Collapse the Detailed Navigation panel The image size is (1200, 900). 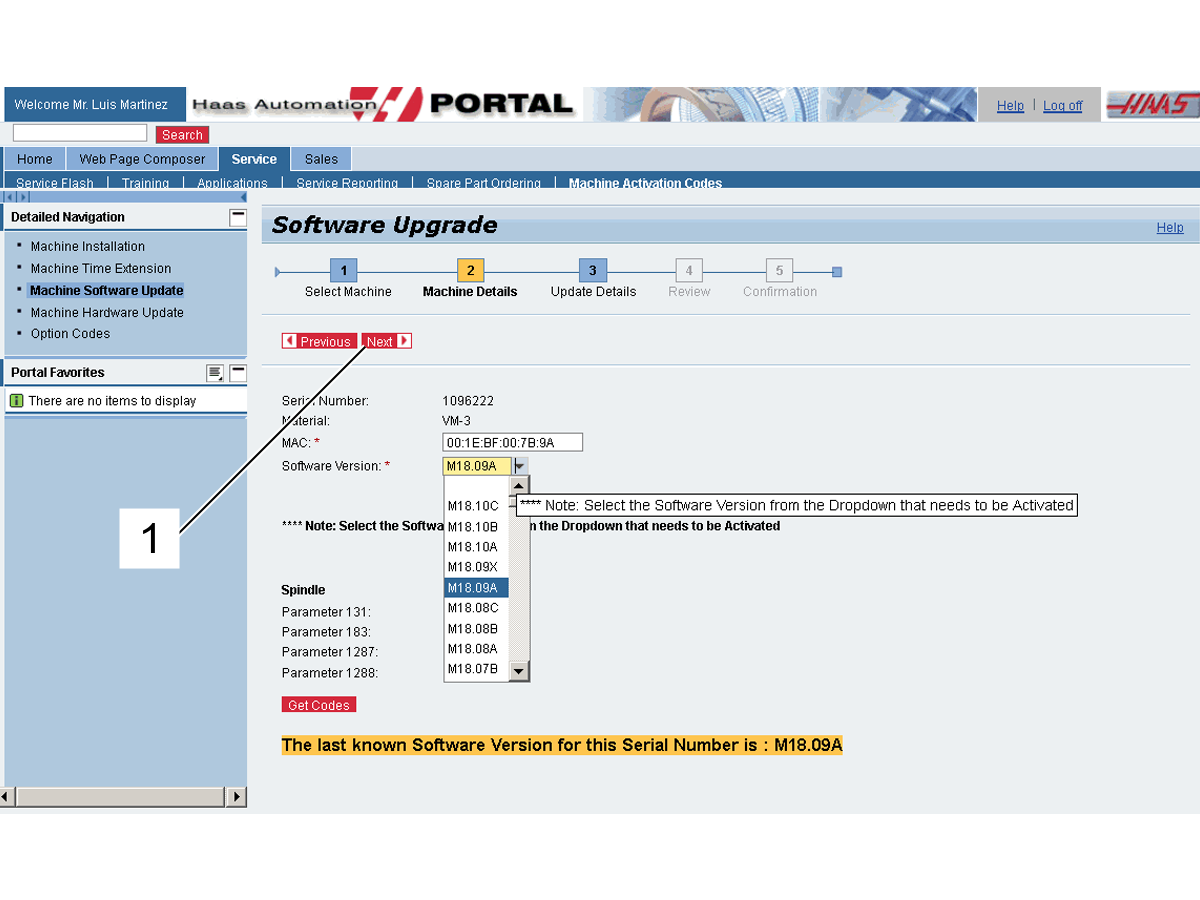[x=237, y=217]
